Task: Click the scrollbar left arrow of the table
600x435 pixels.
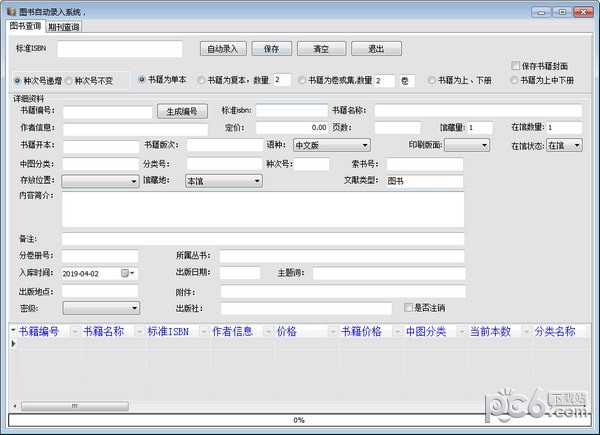Action: click(15, 406)
